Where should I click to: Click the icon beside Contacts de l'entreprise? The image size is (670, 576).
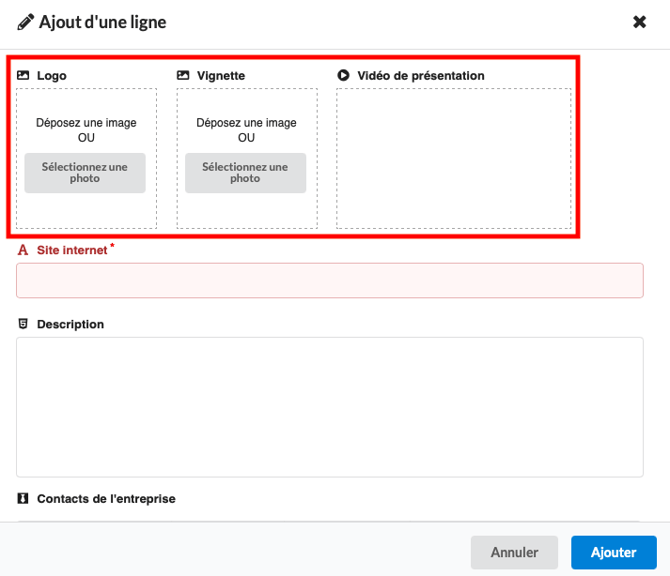tap(23, 498)
